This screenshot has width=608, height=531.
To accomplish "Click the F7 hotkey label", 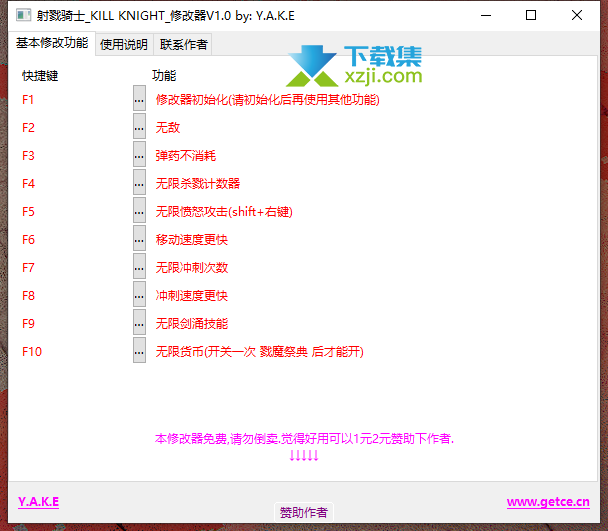I will [x=28, y=268].
